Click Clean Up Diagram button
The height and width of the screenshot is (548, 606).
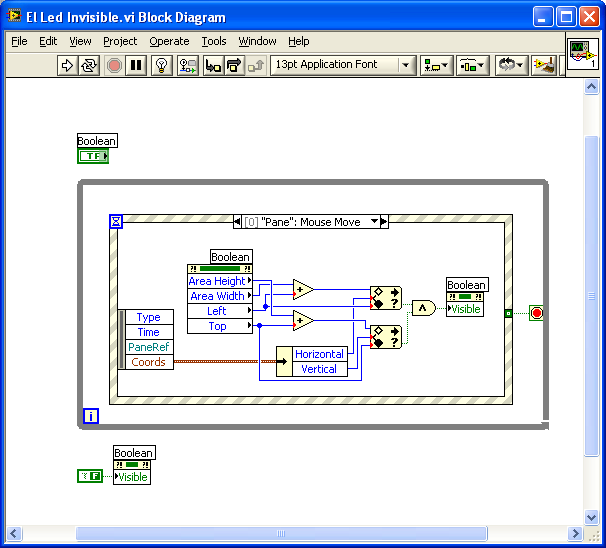544,65
